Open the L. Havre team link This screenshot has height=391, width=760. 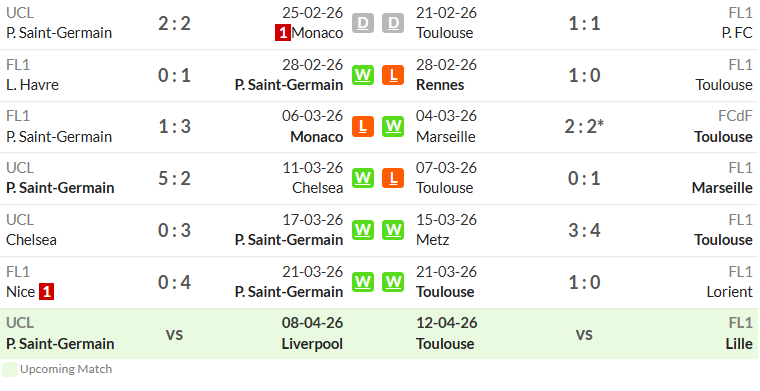32,85
